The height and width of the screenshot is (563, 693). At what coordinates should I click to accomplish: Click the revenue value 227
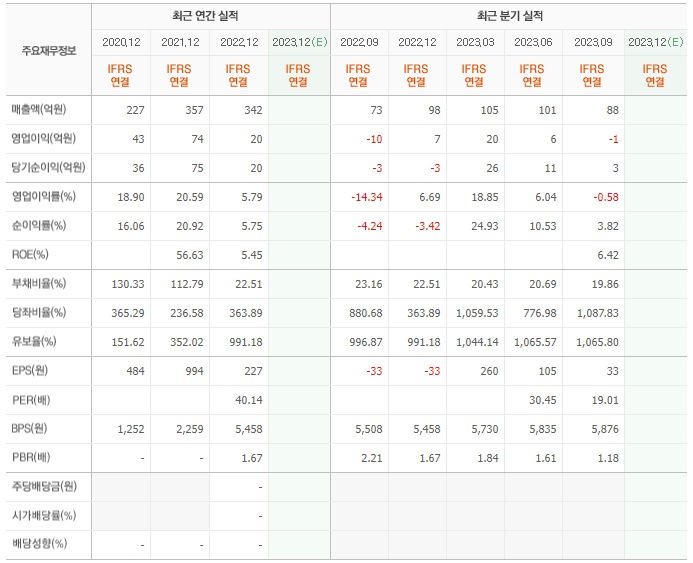pos(135,110)
